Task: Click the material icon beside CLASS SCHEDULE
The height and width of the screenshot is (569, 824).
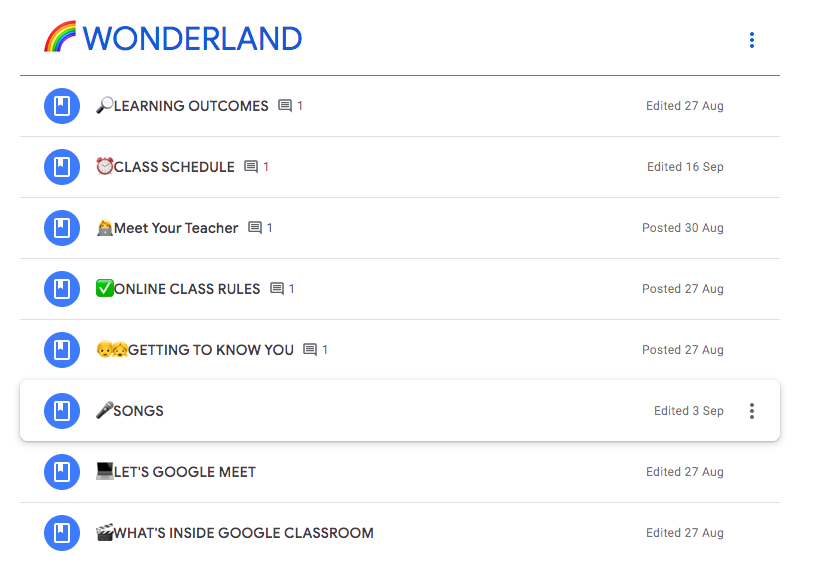Action: (x=62, y=167)
